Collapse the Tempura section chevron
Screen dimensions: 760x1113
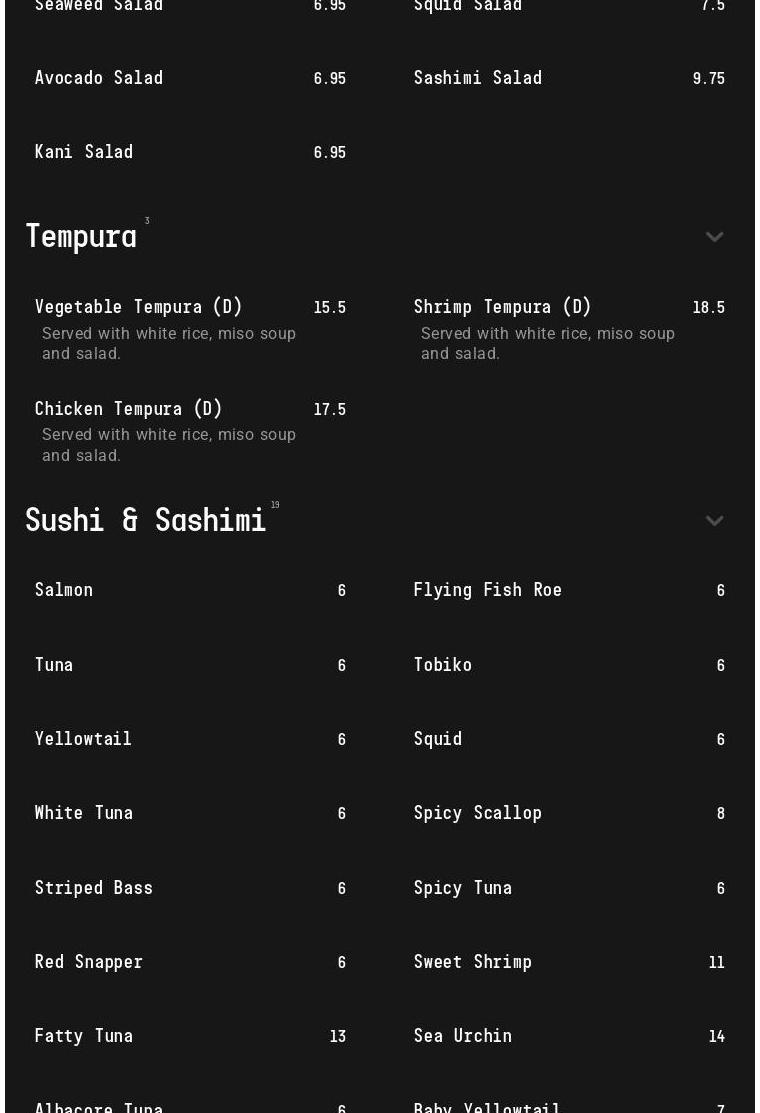click(714, 237)
